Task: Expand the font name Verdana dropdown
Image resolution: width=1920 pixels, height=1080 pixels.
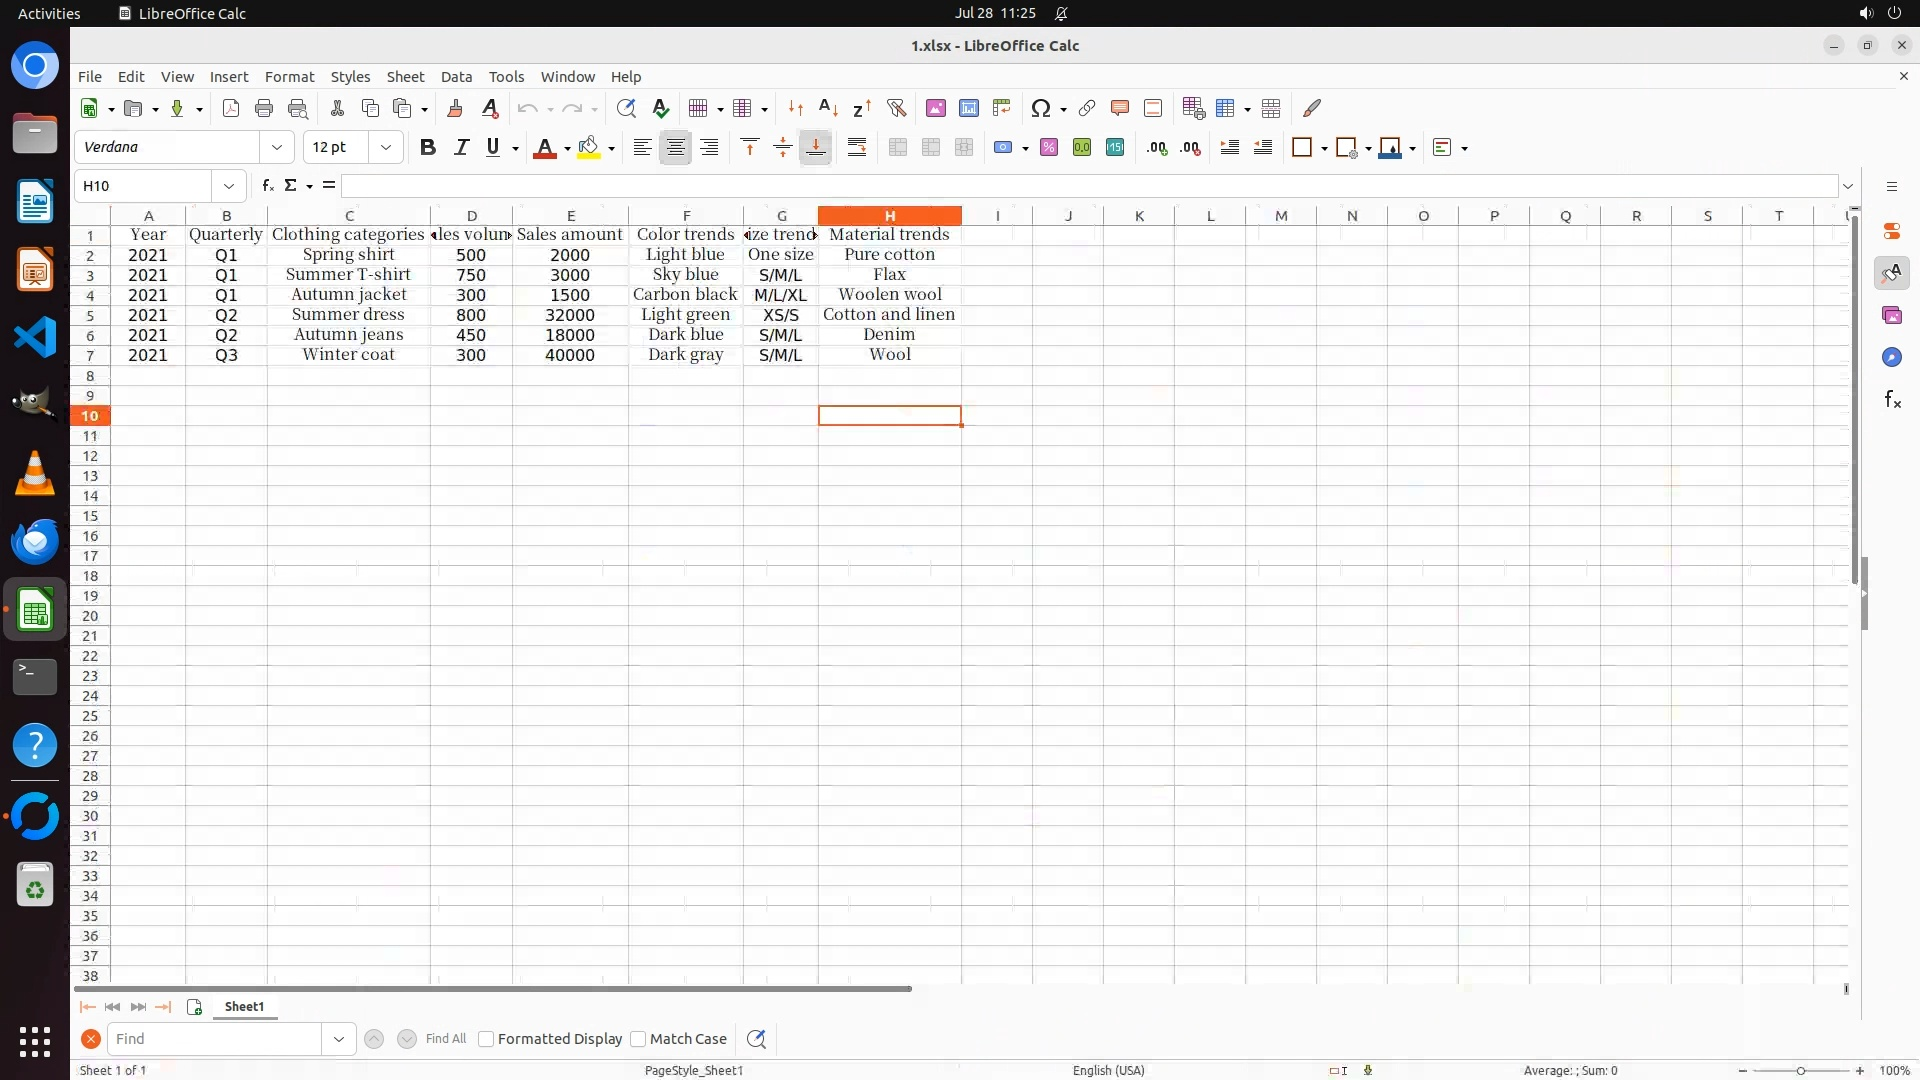Action: coord(277,148)
